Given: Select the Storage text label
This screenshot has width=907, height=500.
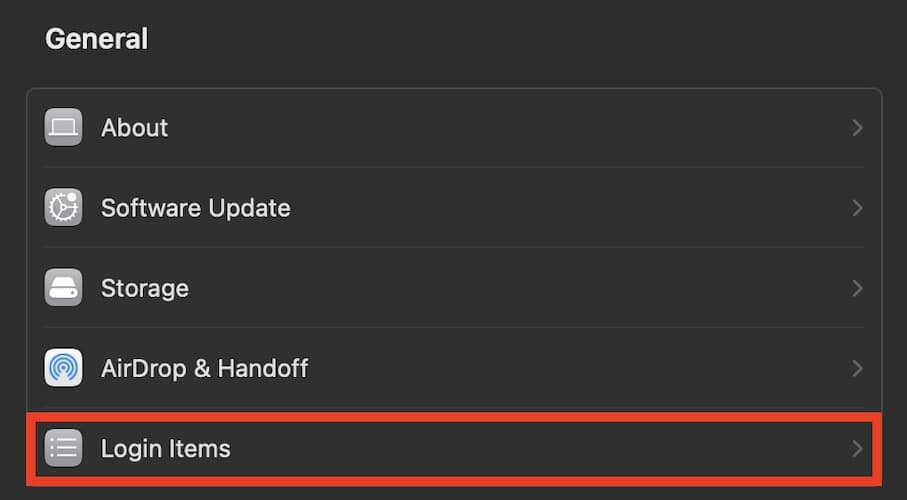Looking at the screenshot, I should pyautogui.click(x=144, y=288).
